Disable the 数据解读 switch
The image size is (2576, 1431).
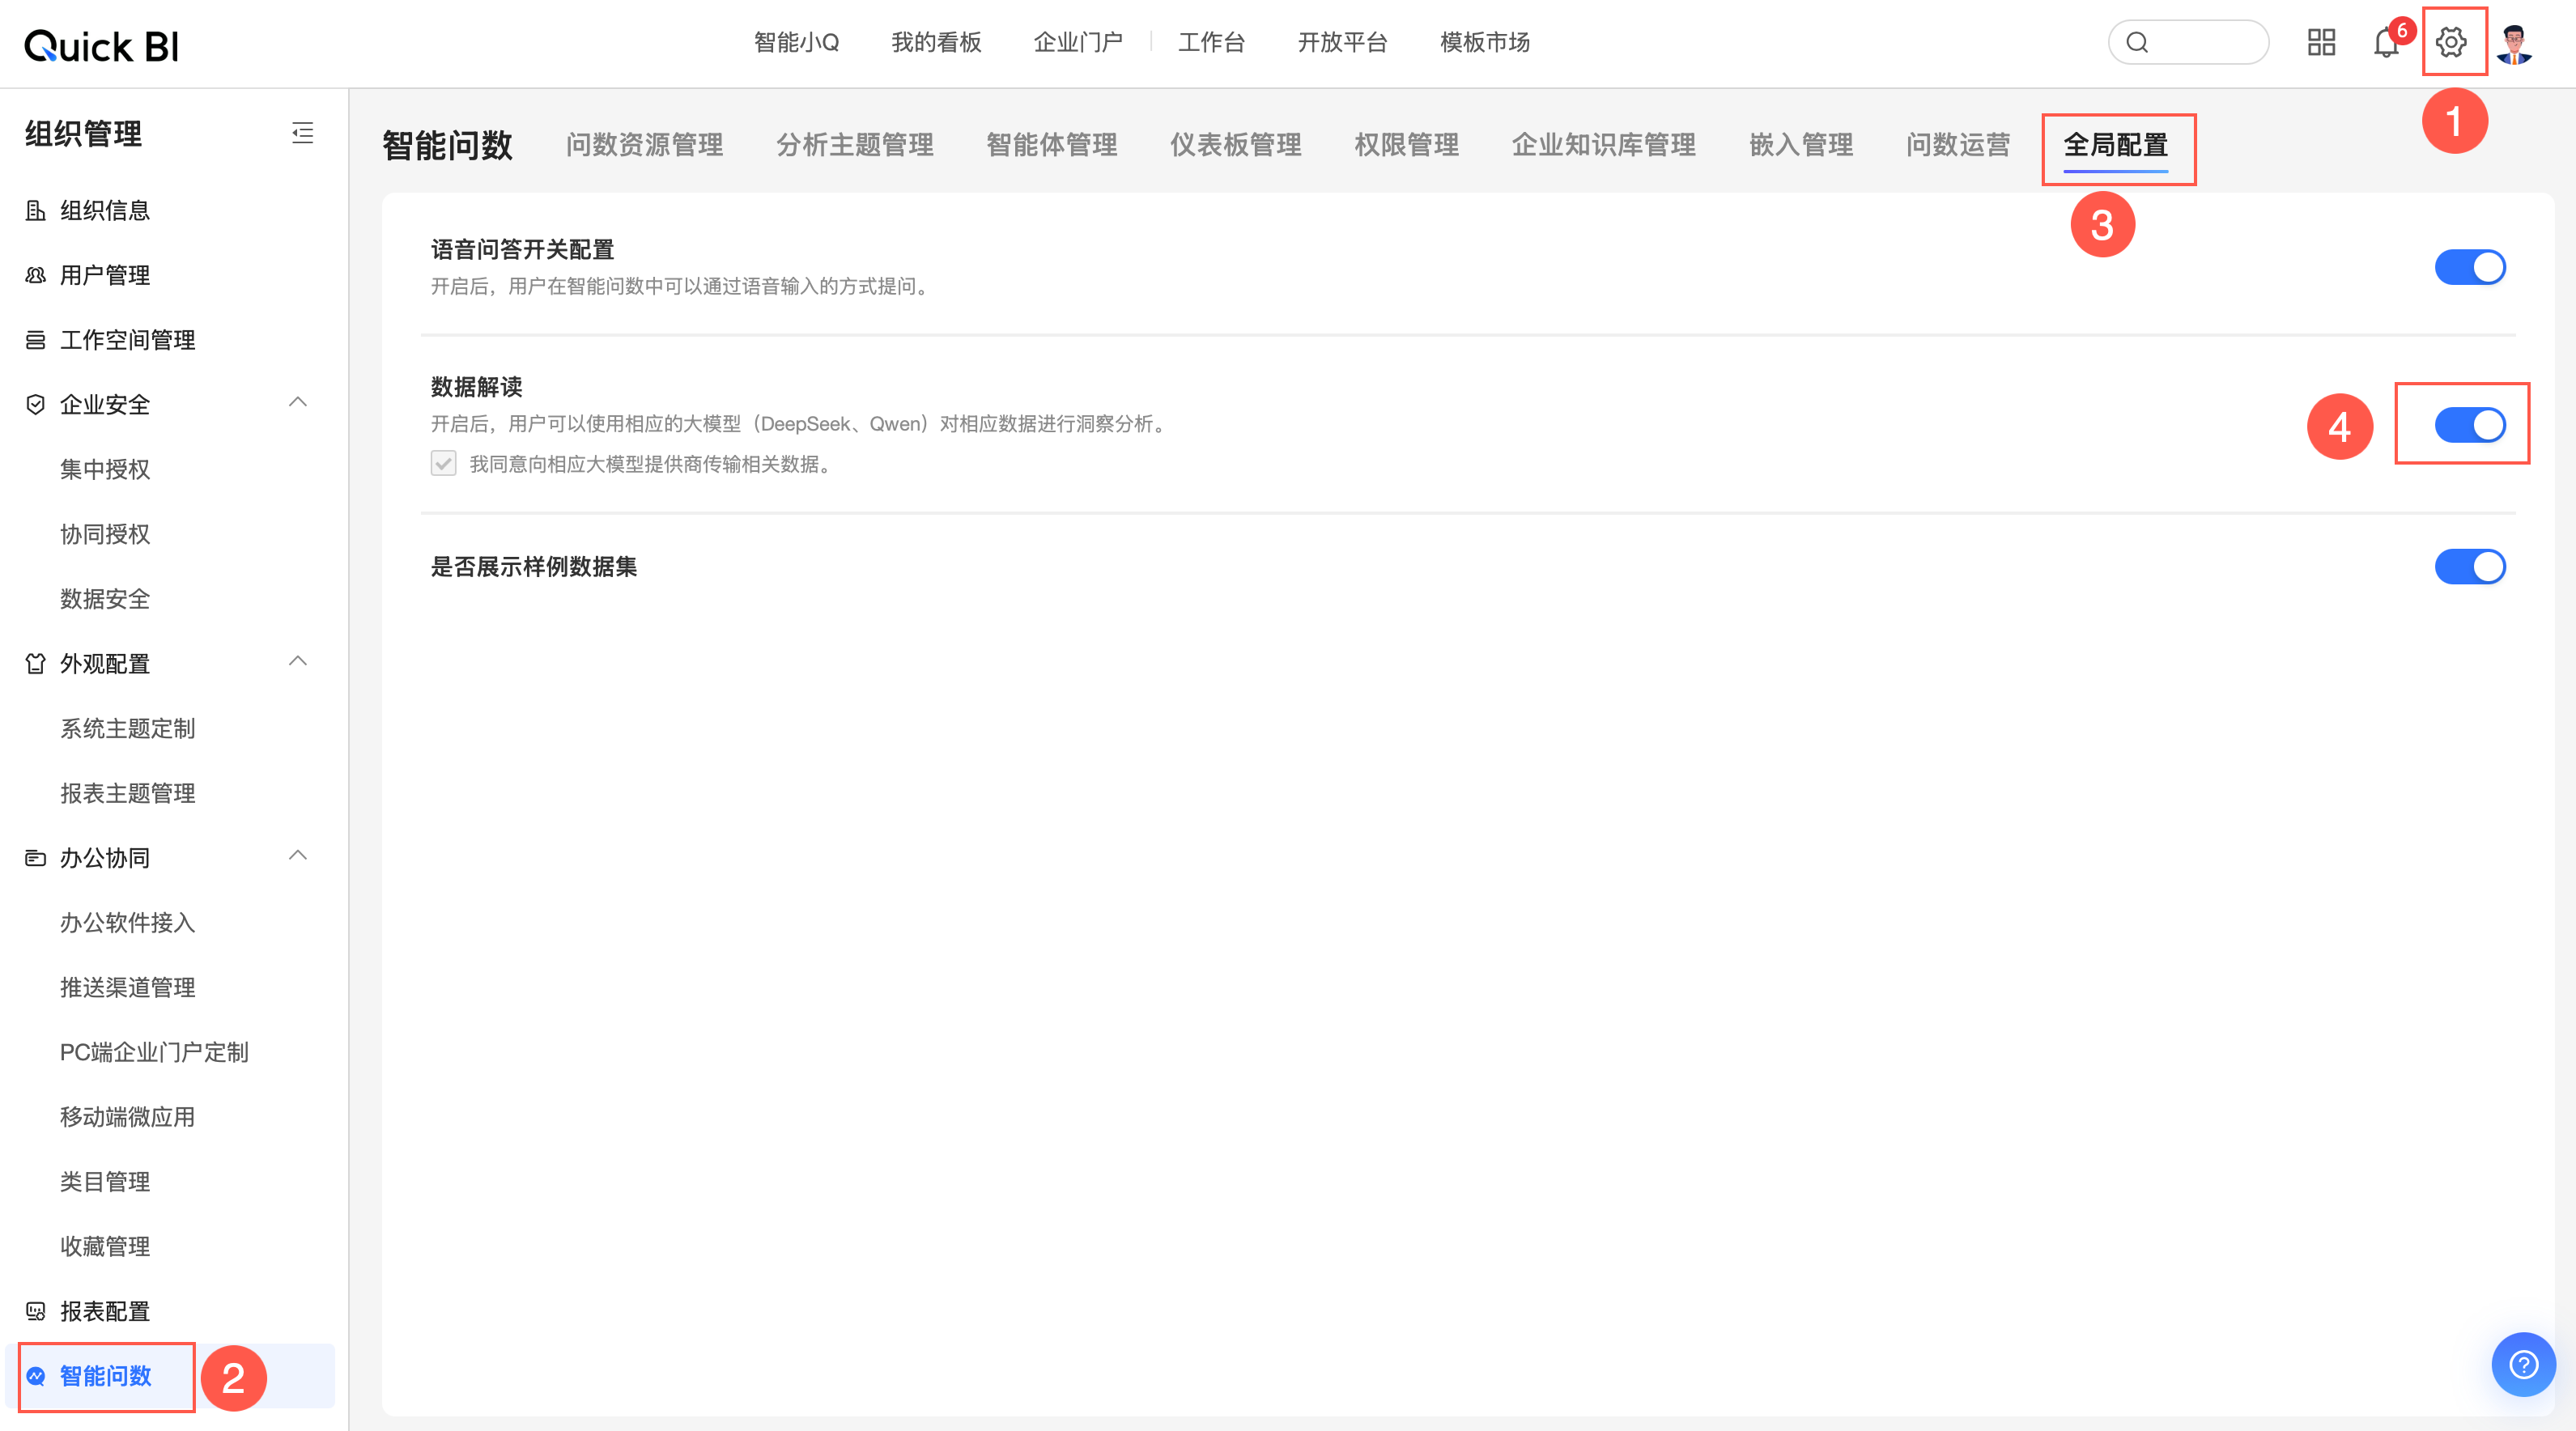tap(2469, 425)
